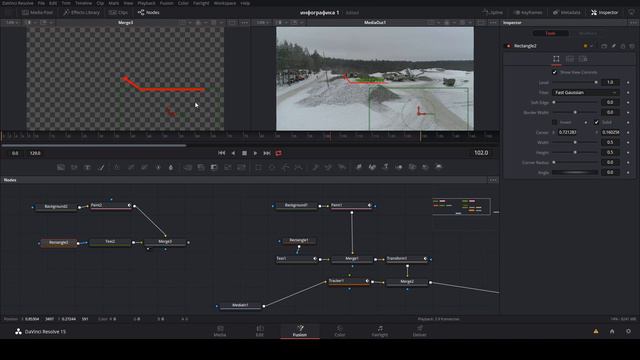This screenshot has width=640, height=360.
Task: Add a BSpline mask from the toolbar
Action: (298, 167)
